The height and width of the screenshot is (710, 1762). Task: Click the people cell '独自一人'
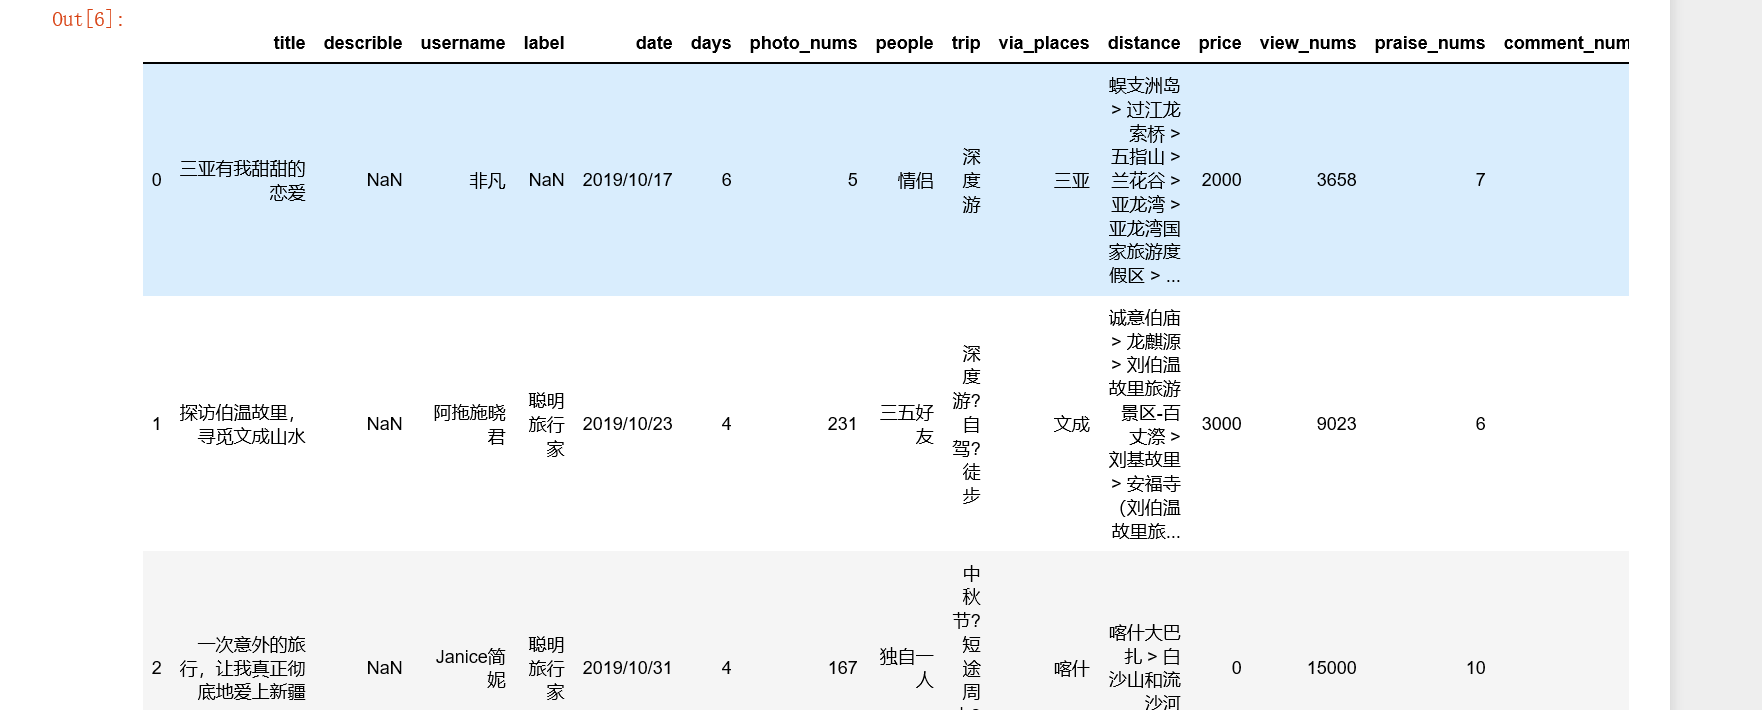(907, 668)
